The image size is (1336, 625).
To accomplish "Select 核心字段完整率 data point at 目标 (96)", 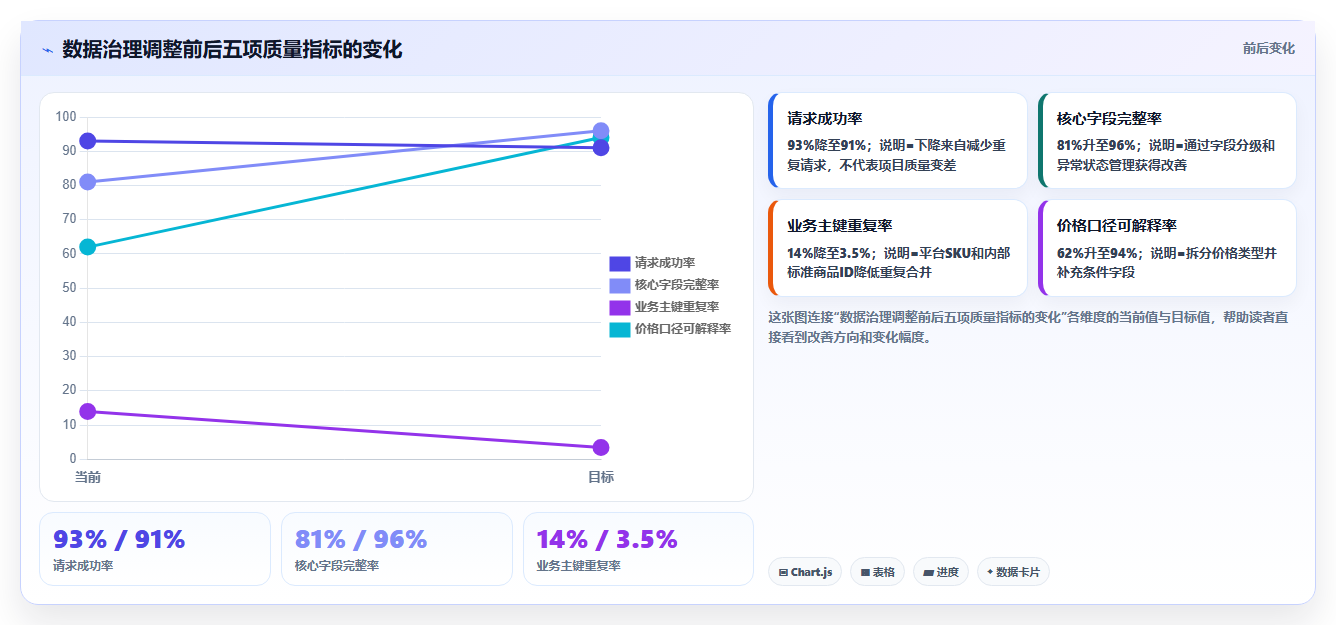I will click(601, 131).
